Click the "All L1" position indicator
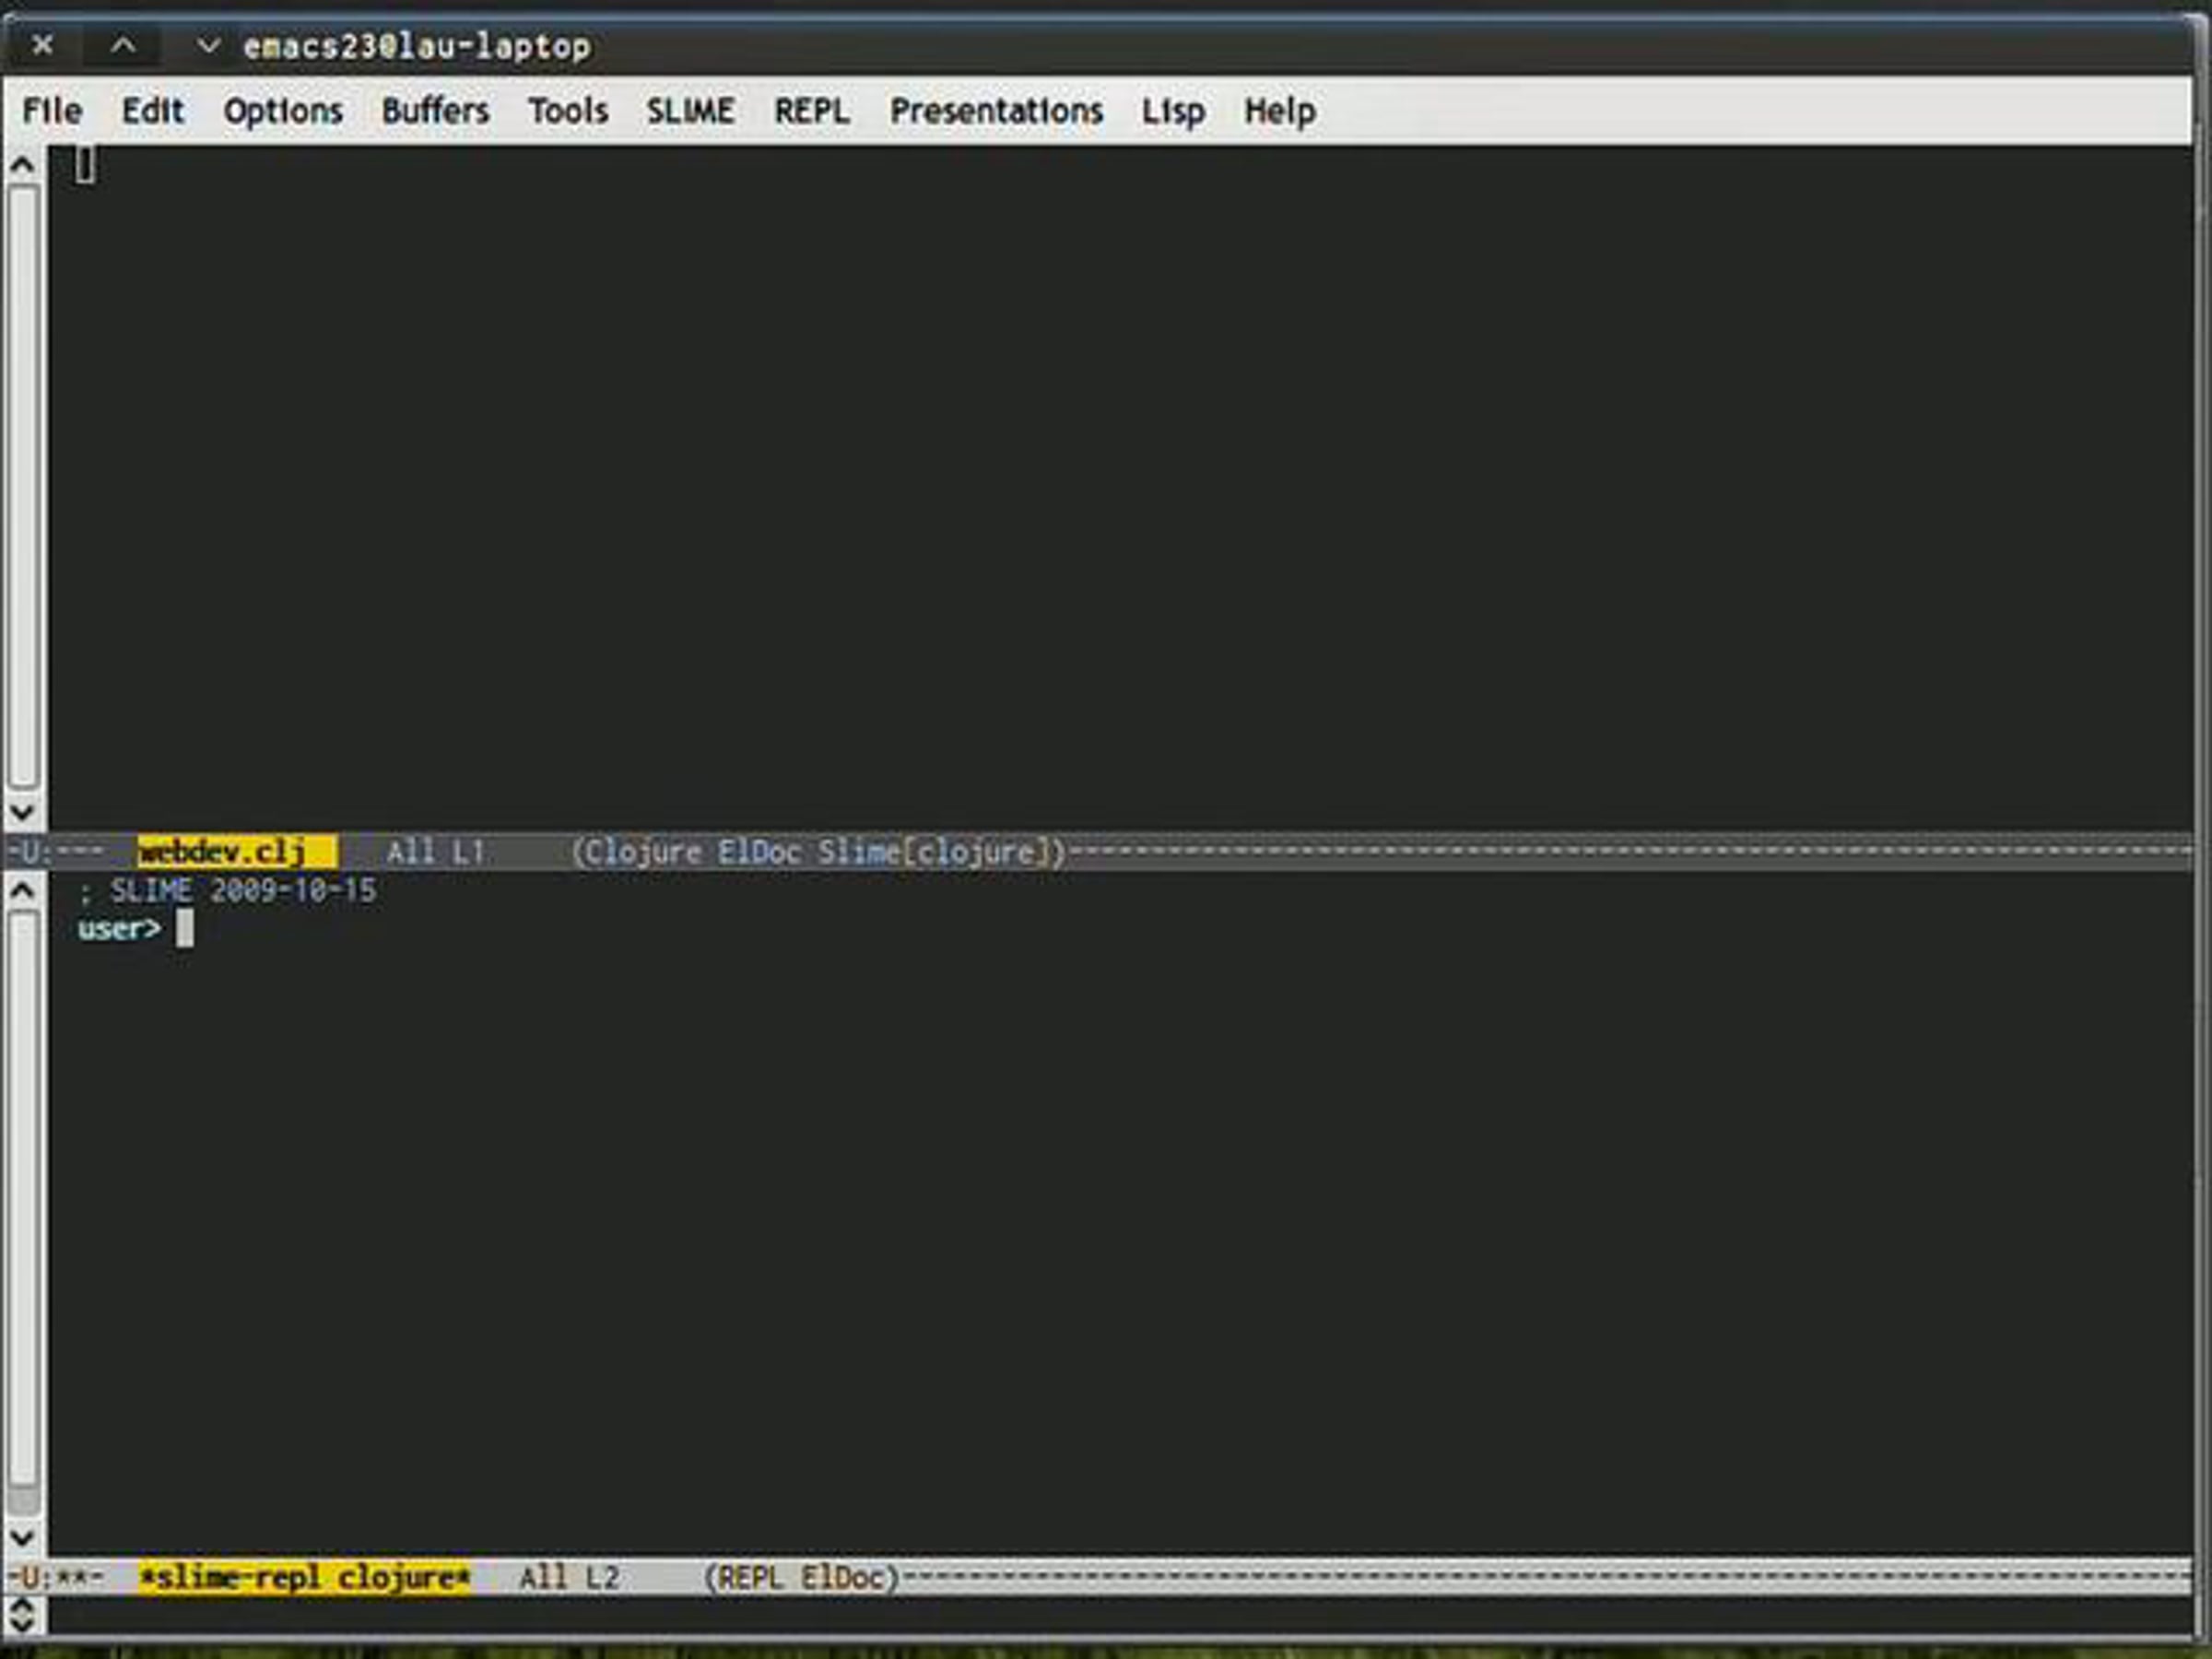This screenshot has height=1659, width=2212. (x=436, y=852)
